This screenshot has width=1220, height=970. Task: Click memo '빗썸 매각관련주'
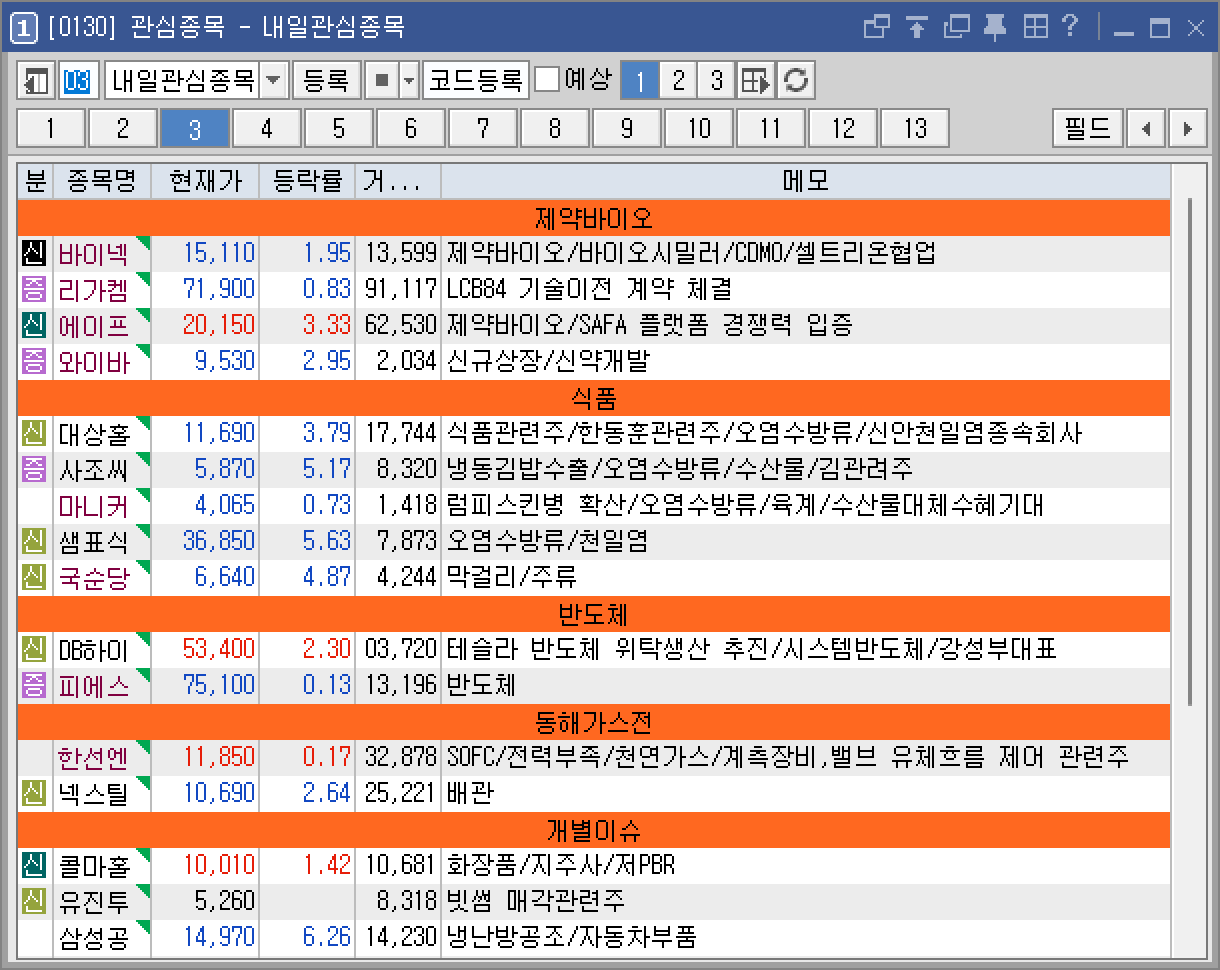click(x=535, y=902)
